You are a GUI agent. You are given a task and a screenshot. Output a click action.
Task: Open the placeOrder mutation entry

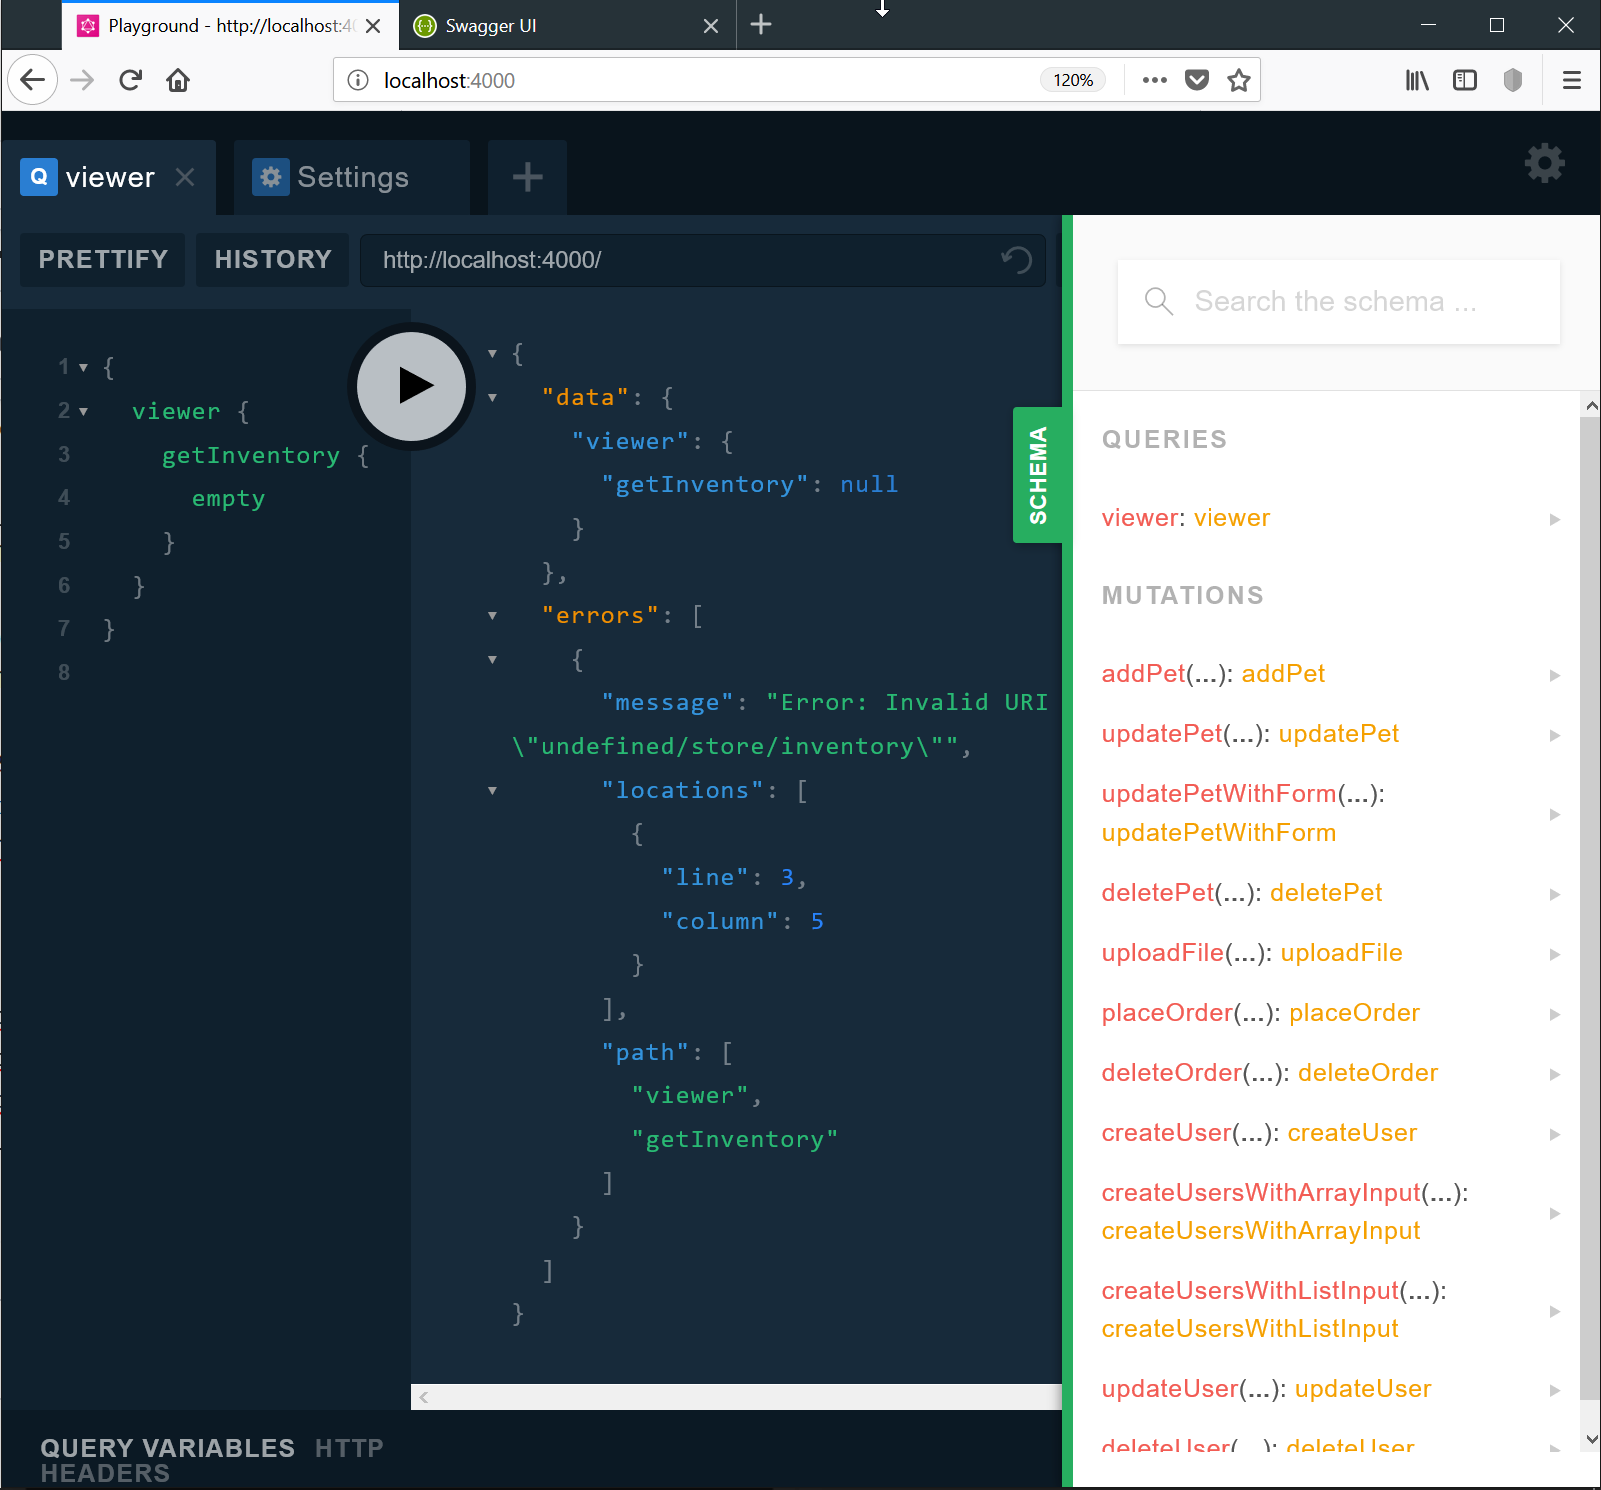pyautogui.click(x=1330, y=1013)
